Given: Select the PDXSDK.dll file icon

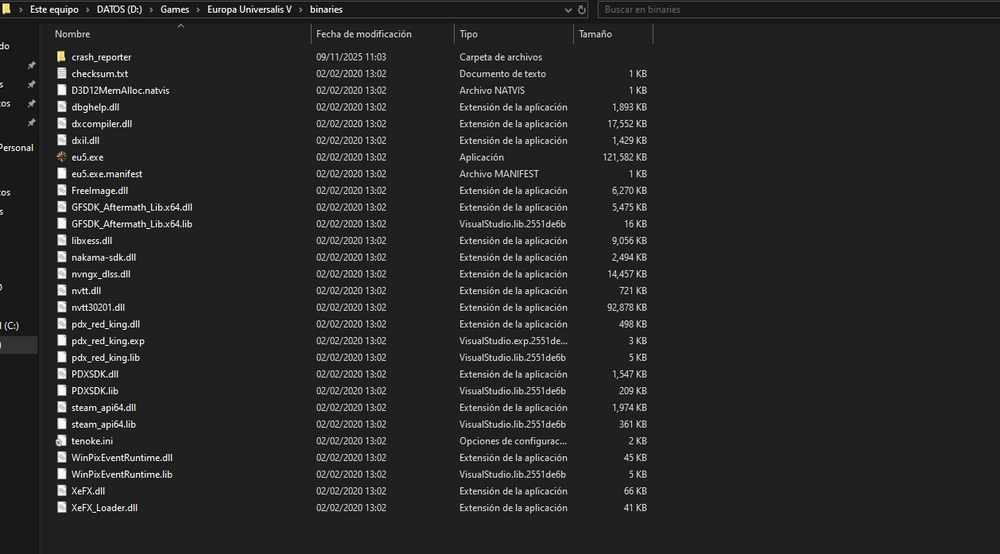Looking at the screenshot, I should [x=62, y=374].
